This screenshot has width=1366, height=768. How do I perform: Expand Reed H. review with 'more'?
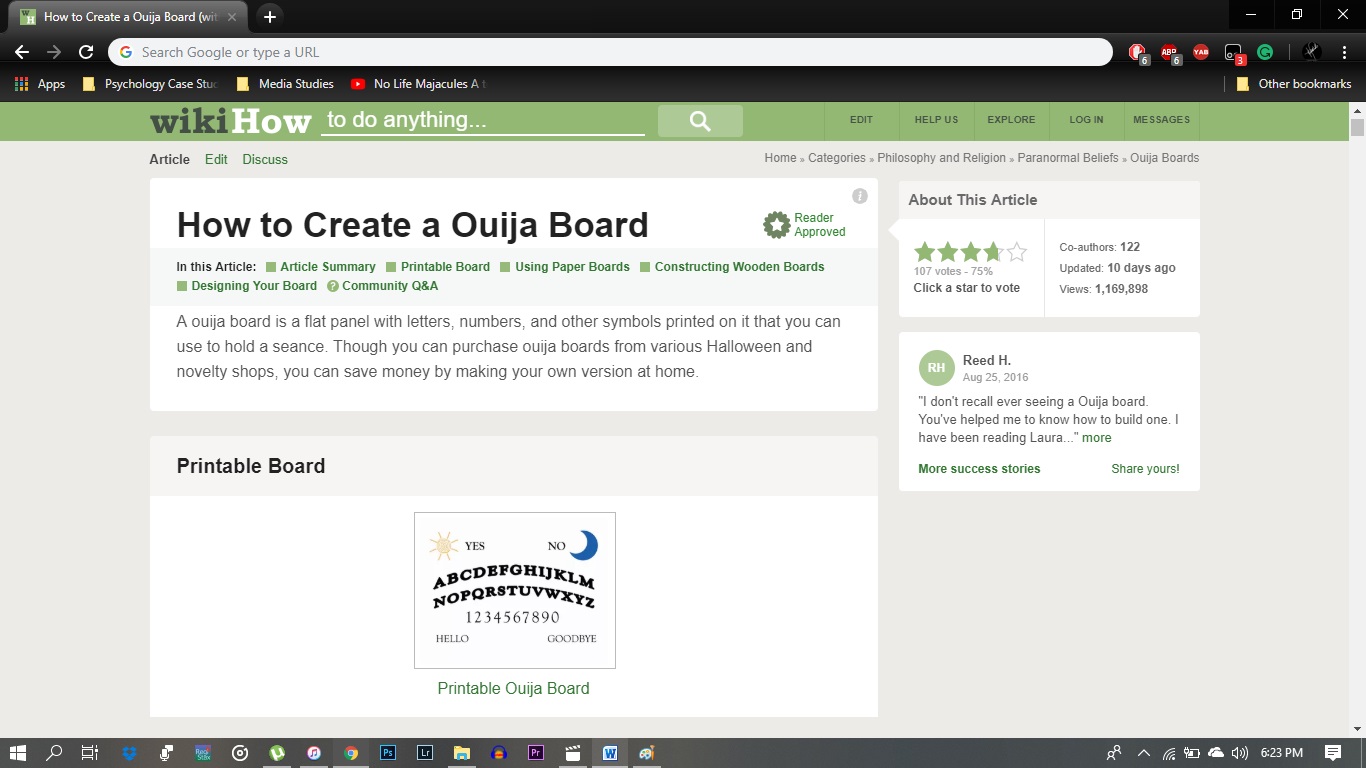[1097, 438]
